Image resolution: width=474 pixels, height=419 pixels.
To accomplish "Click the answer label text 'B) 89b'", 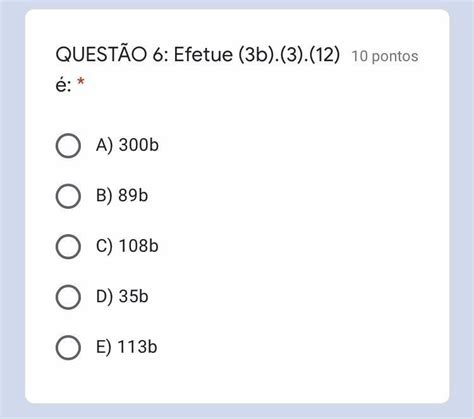I will tap(122, 196).
